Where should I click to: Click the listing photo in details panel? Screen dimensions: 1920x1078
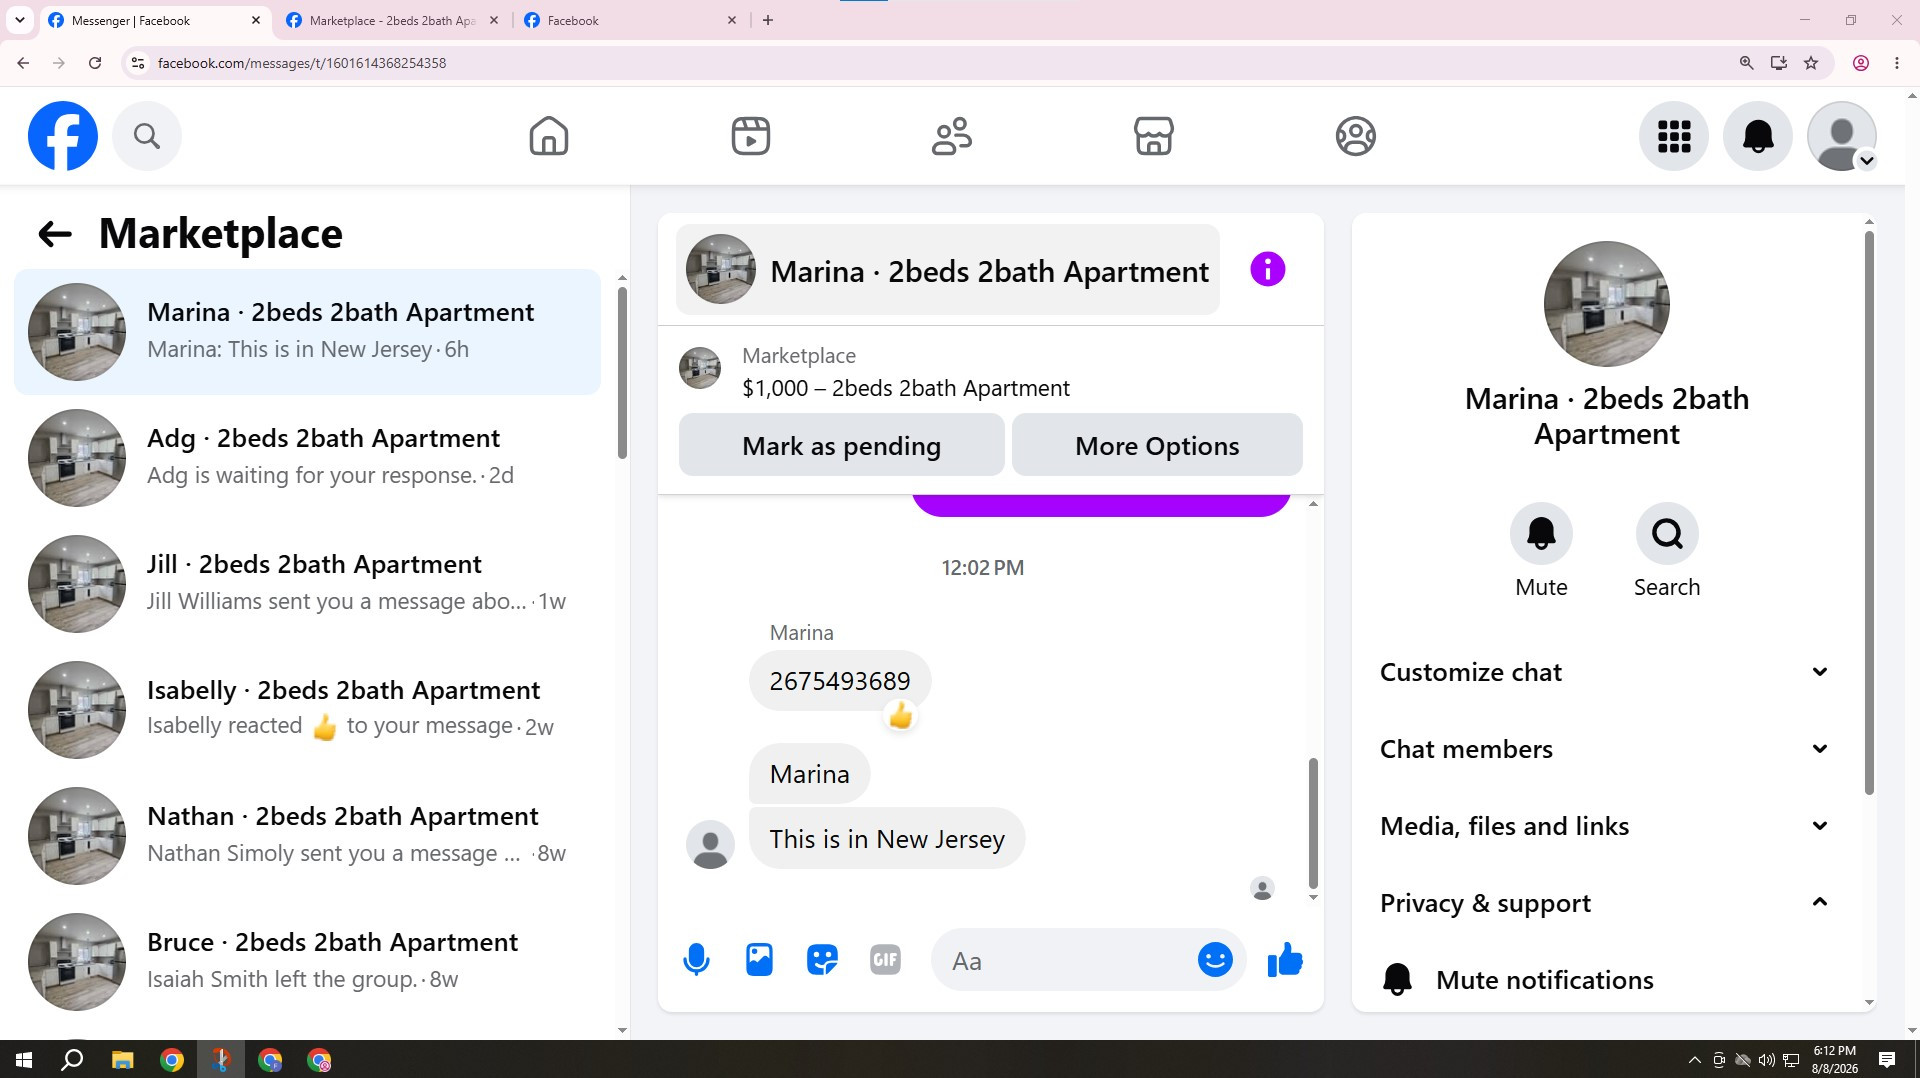pos(1607,304)
